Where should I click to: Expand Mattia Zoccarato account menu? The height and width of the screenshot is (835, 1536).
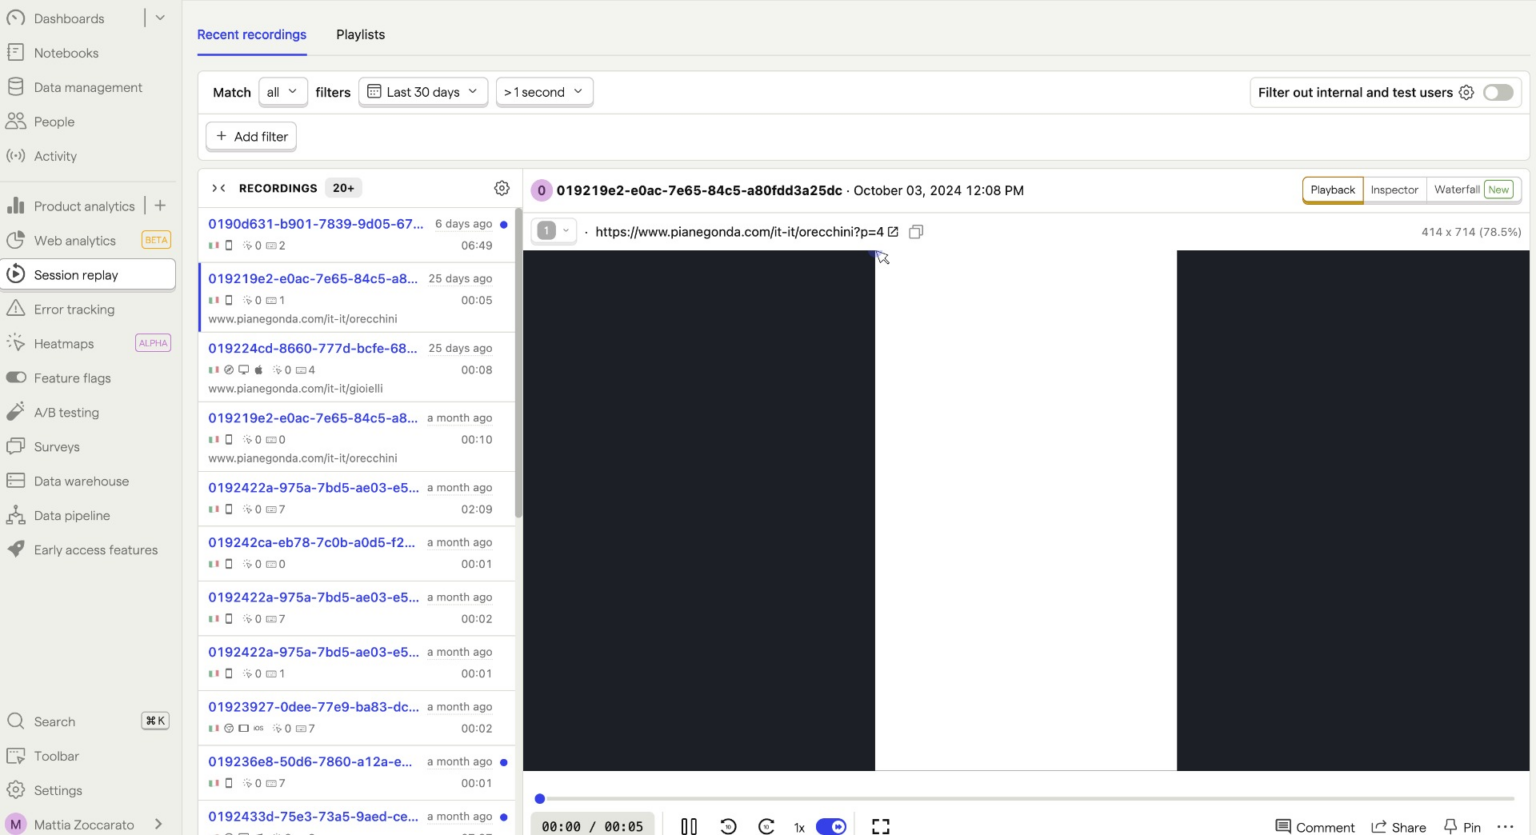click(84, 824)
